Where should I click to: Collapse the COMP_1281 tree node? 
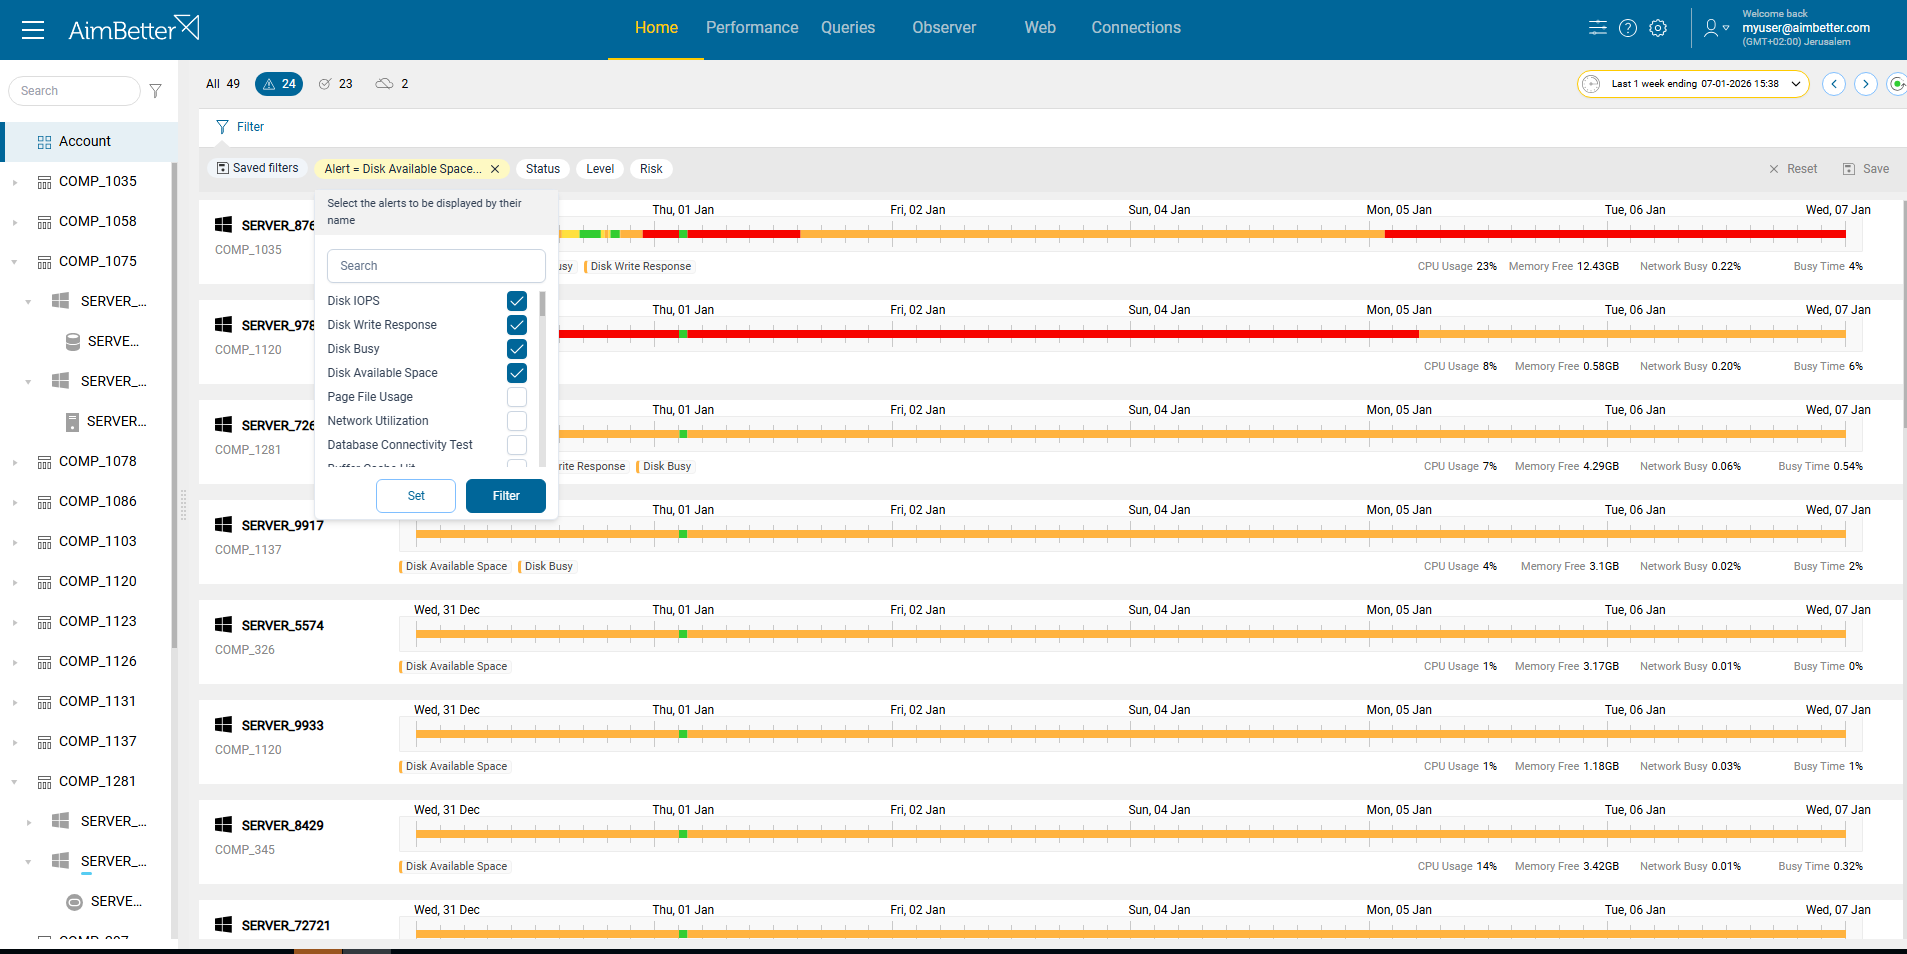coord(15,782)
